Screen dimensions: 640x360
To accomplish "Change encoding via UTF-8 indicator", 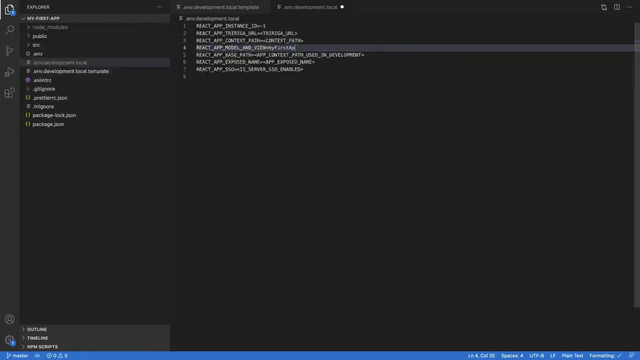I will coord(536,356).
